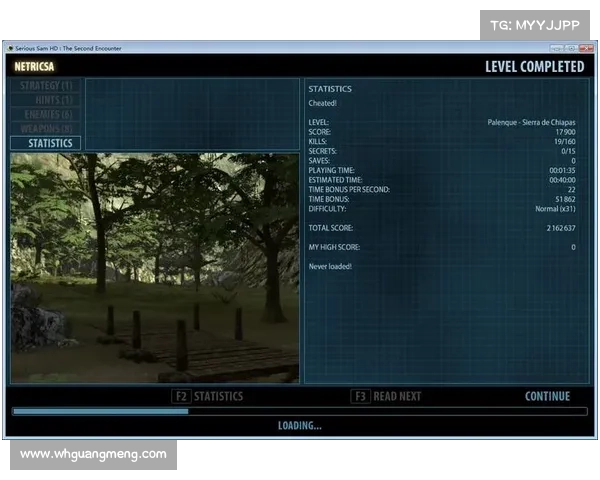Click the loading progress bar

(x=299, y=411)
